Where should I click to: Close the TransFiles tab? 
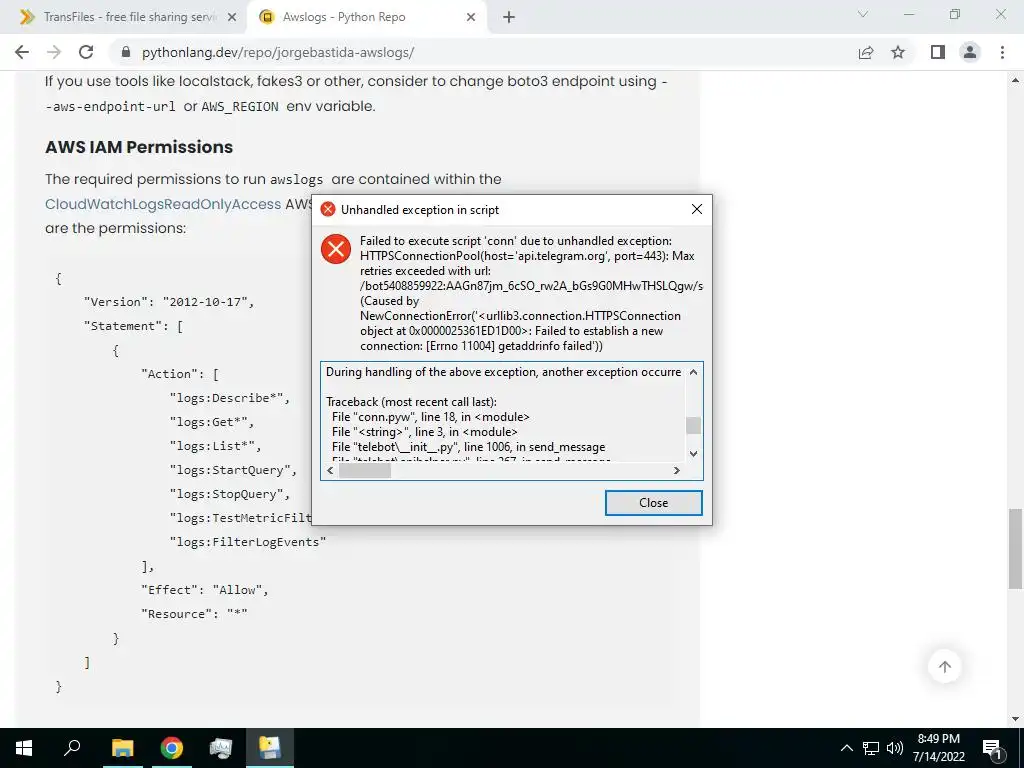232,18
